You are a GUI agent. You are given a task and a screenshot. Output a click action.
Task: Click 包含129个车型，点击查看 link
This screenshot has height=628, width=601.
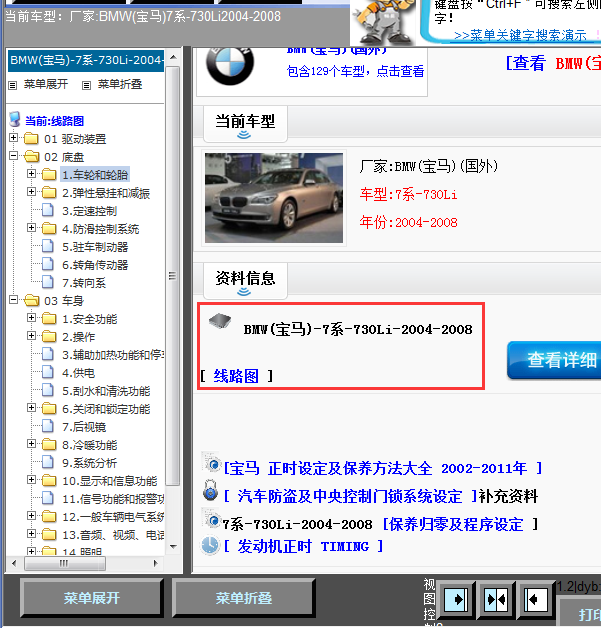click(x=355, y=71)
